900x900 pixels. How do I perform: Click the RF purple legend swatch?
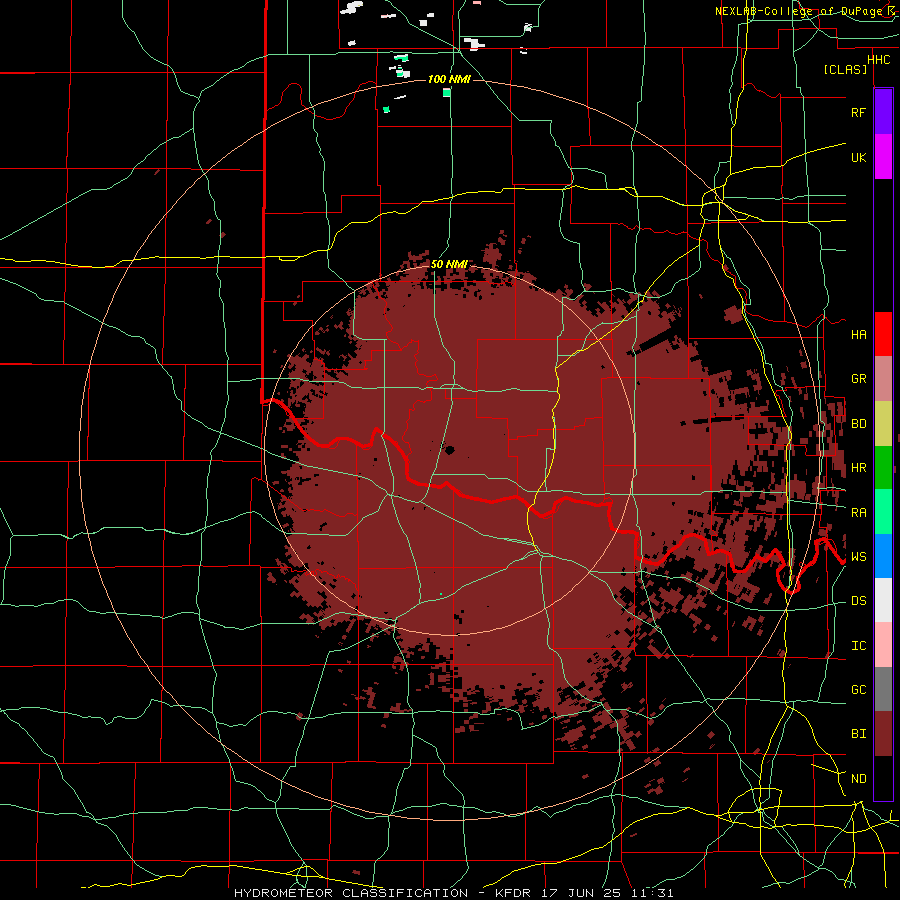point(883,112)
